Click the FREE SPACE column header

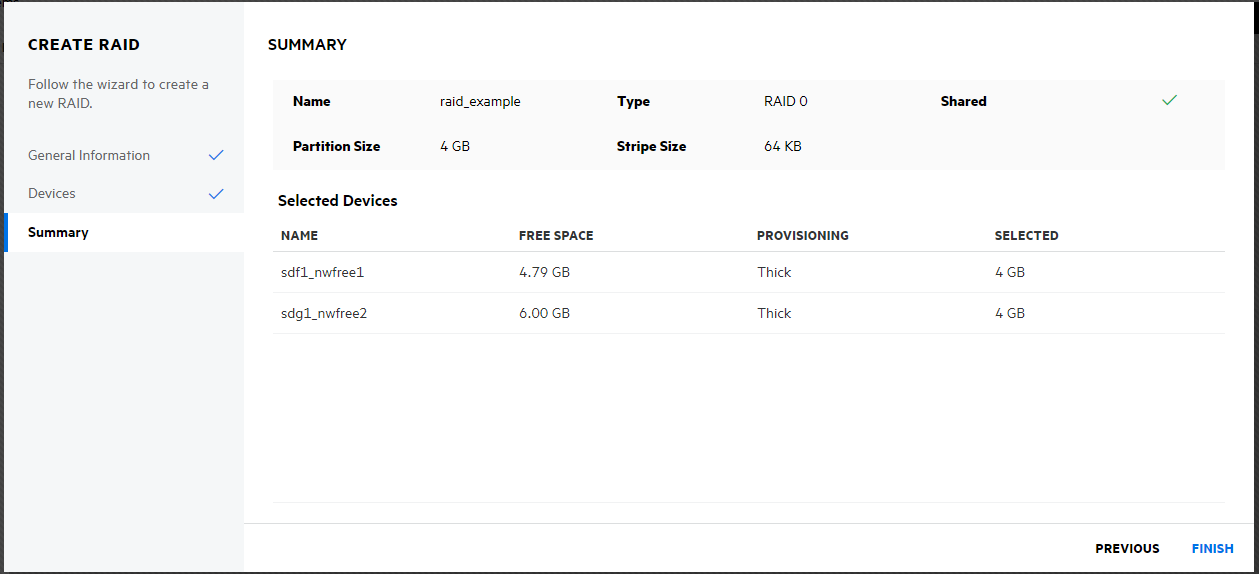click(556, 236)
